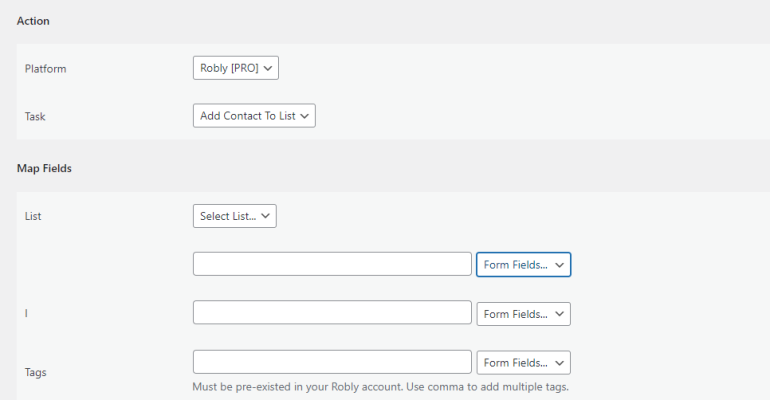
Task: Expand the Select List dropdown
Action: tap(235, 216)
